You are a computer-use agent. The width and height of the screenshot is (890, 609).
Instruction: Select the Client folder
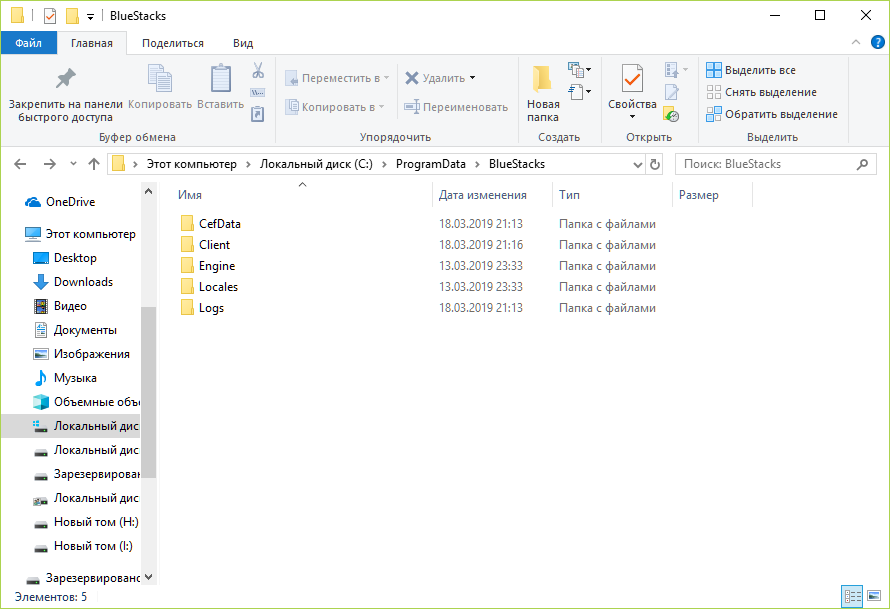(x=205, y=245)
